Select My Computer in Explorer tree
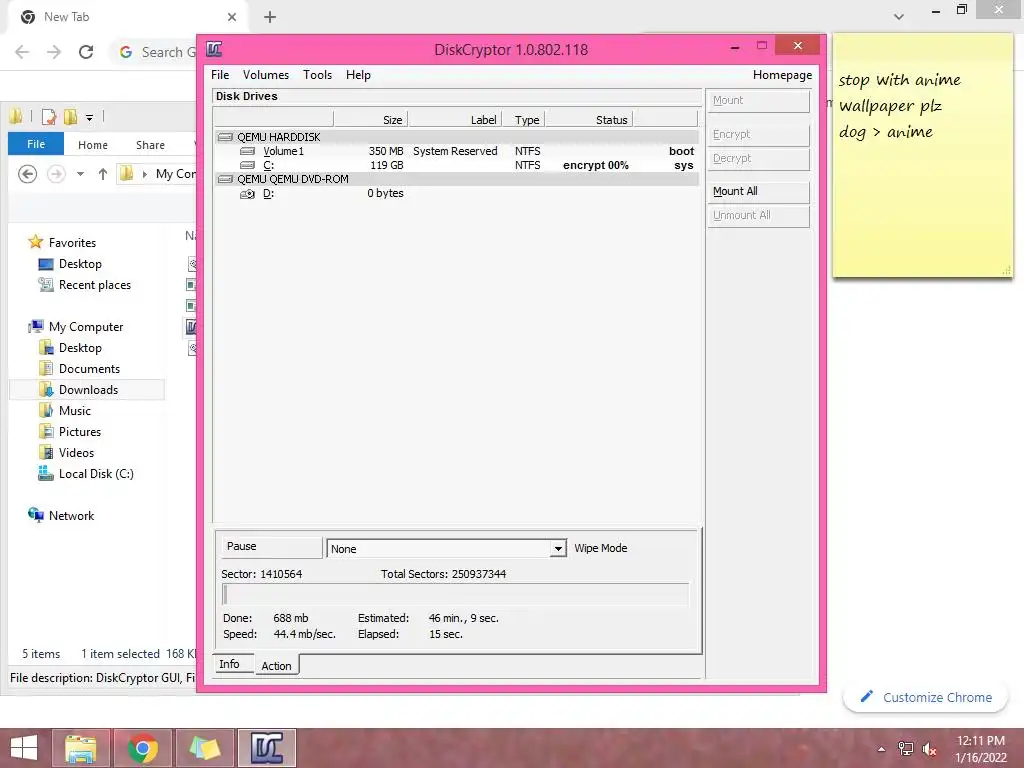Screen dimensions: 1024x768 tap(86, 327)
